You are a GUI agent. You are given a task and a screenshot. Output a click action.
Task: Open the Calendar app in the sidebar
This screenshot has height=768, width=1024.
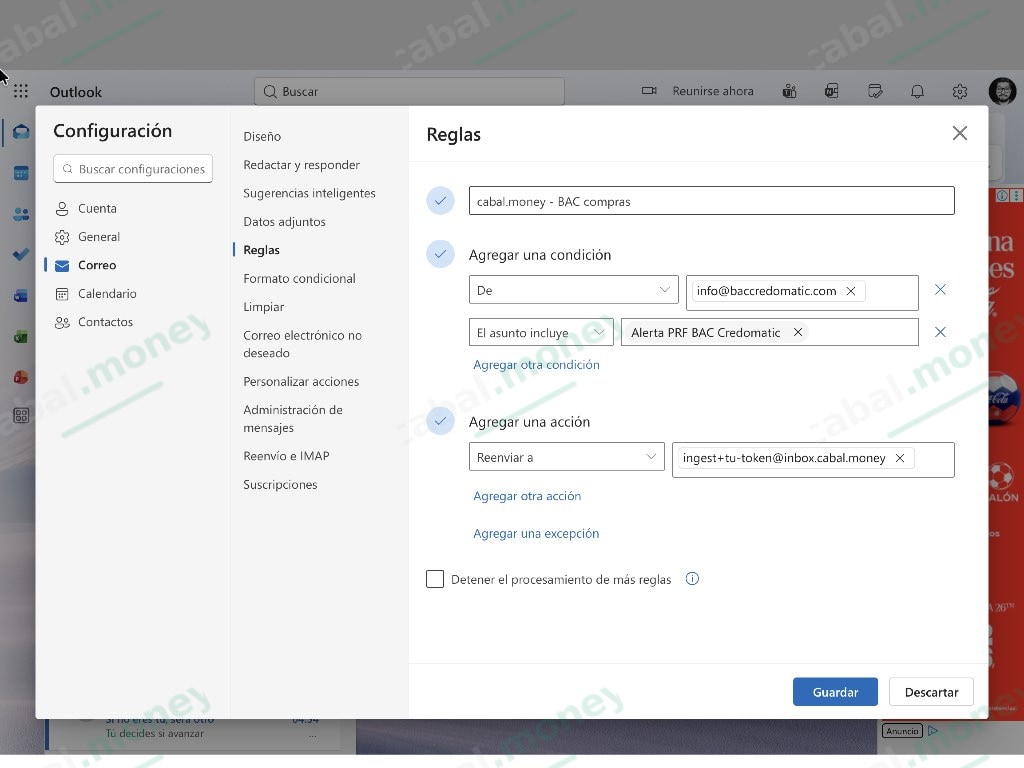[x=20, y=172]
